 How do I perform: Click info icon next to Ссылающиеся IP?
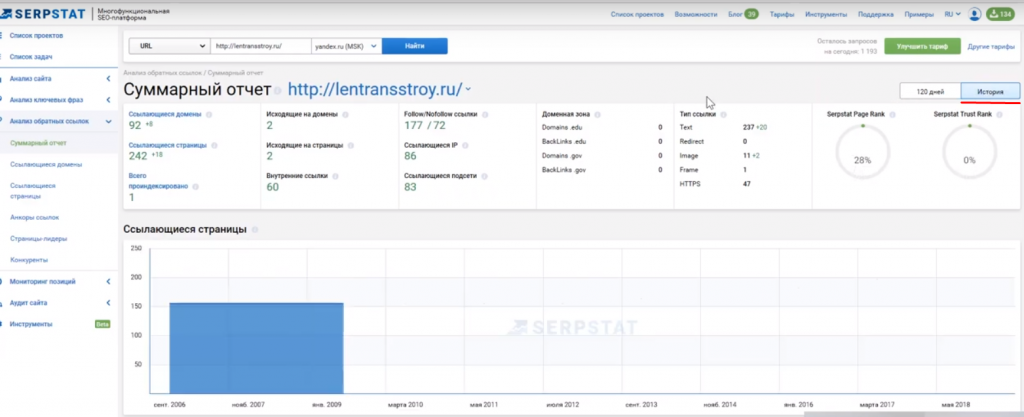pyautogui.click(x=464, y=146)
